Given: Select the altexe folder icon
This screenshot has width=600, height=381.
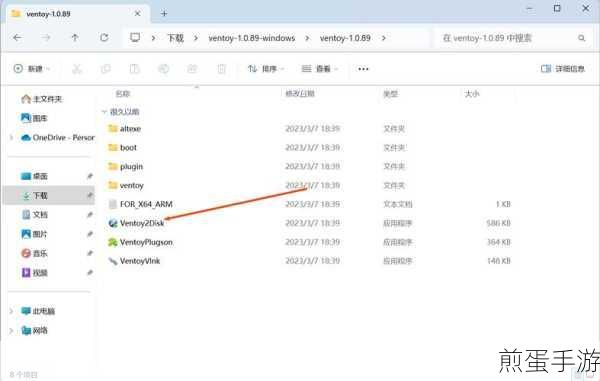Looking at the screenshot, I should tap(112, 129).
